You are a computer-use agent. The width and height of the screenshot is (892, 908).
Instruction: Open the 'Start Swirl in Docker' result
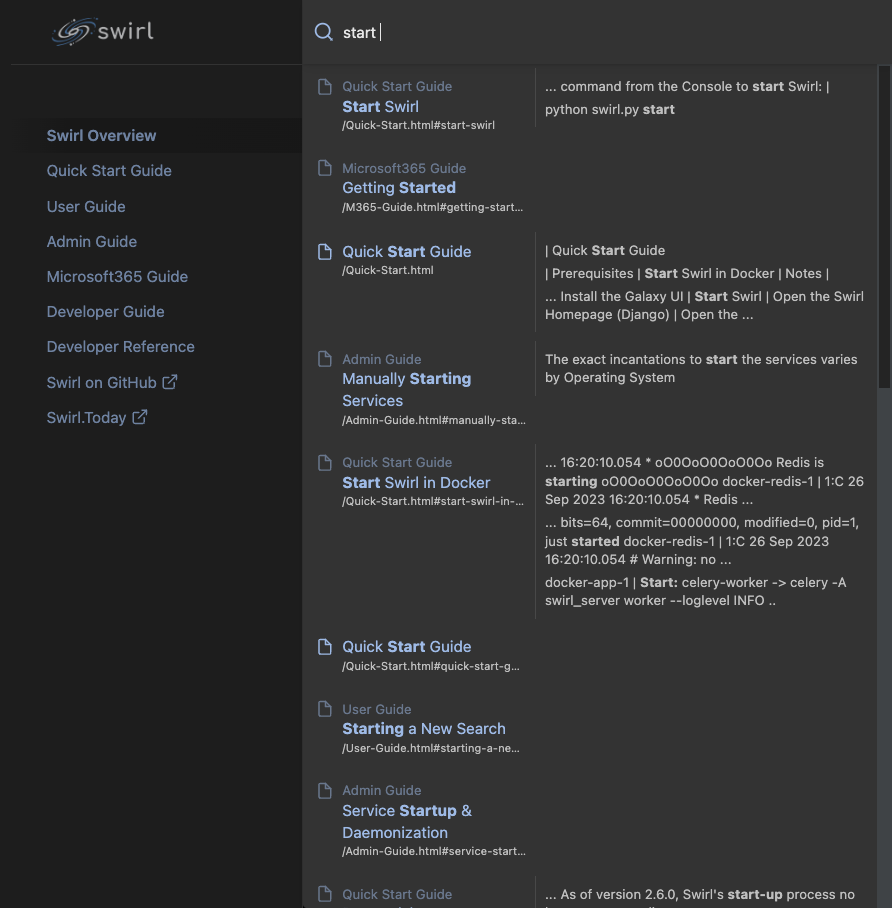click(416, 483)
